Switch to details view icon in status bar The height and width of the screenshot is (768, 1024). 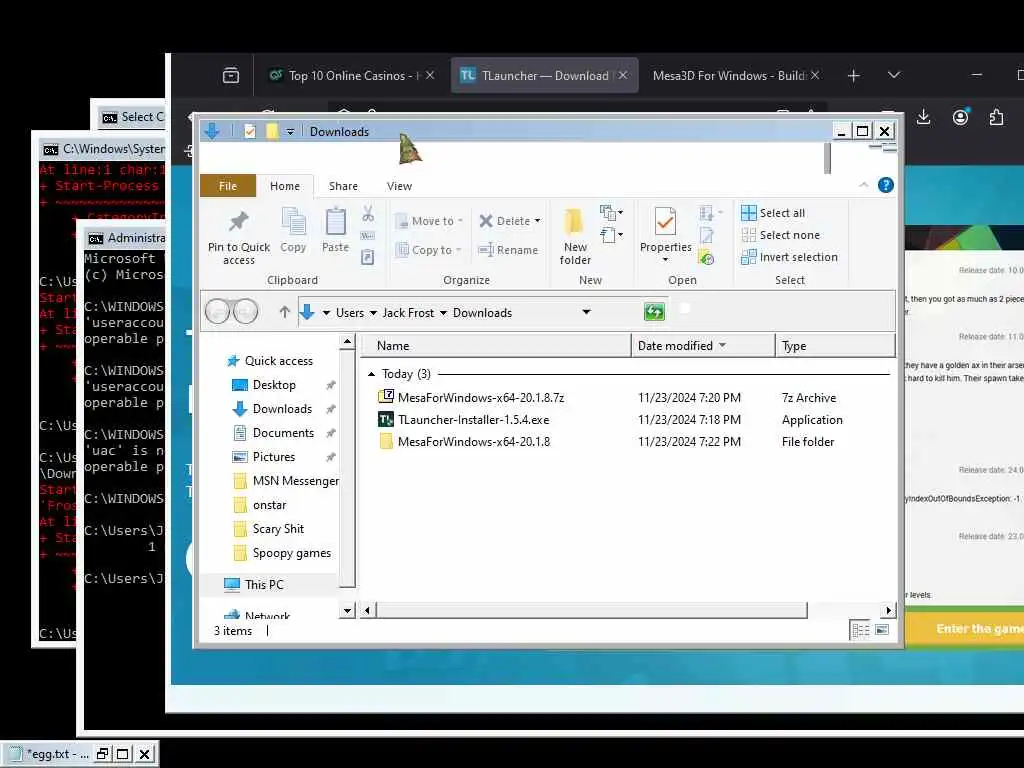coord(861,630)
